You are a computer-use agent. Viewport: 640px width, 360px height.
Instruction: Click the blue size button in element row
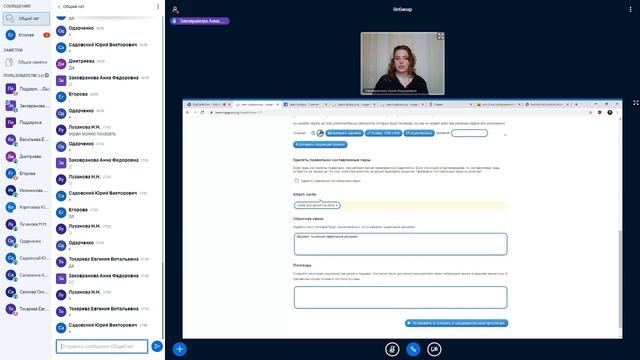[x=383, y=133]
